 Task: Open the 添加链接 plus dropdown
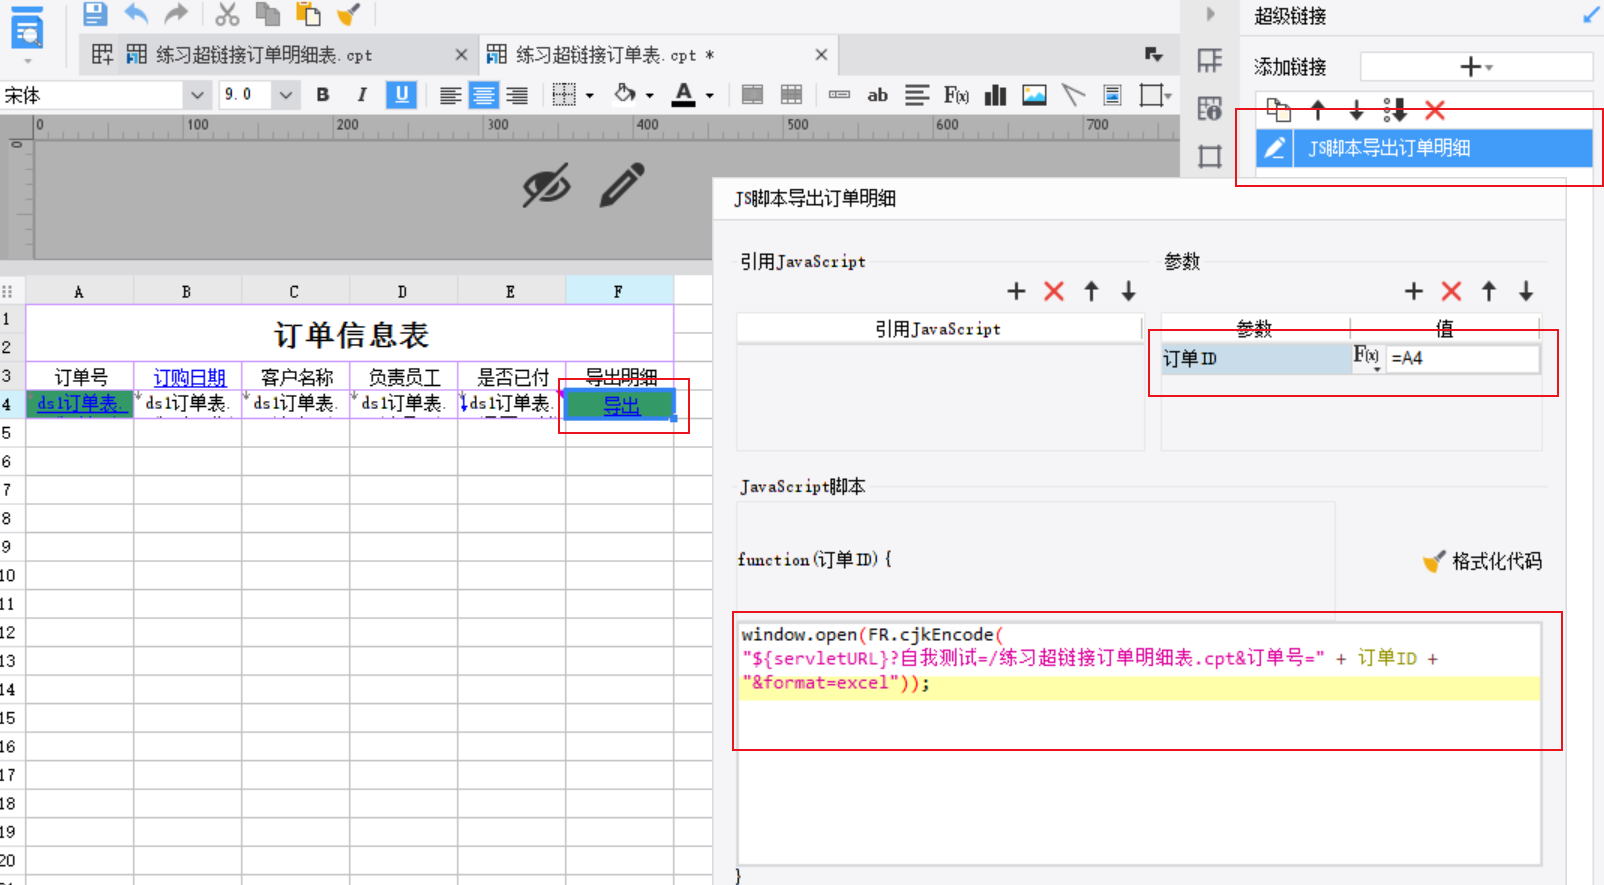(x=1476, y=67)
